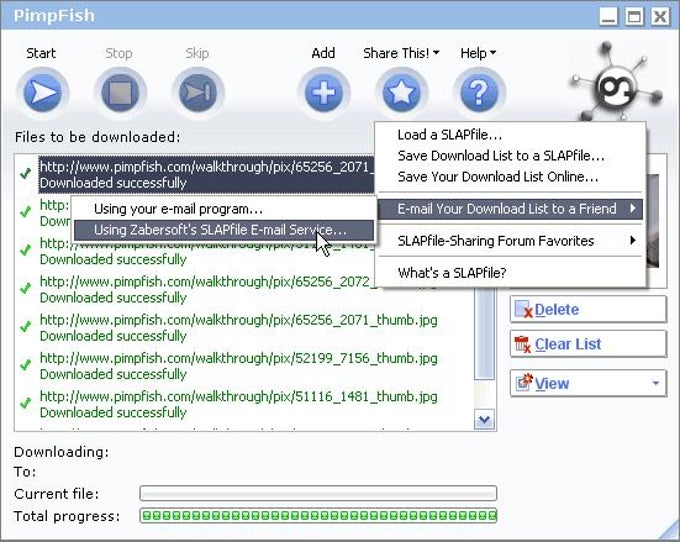Click checkmark beside 65256_2072 entry
This screenshot has width=680, height=542.
tap(25, 288)
